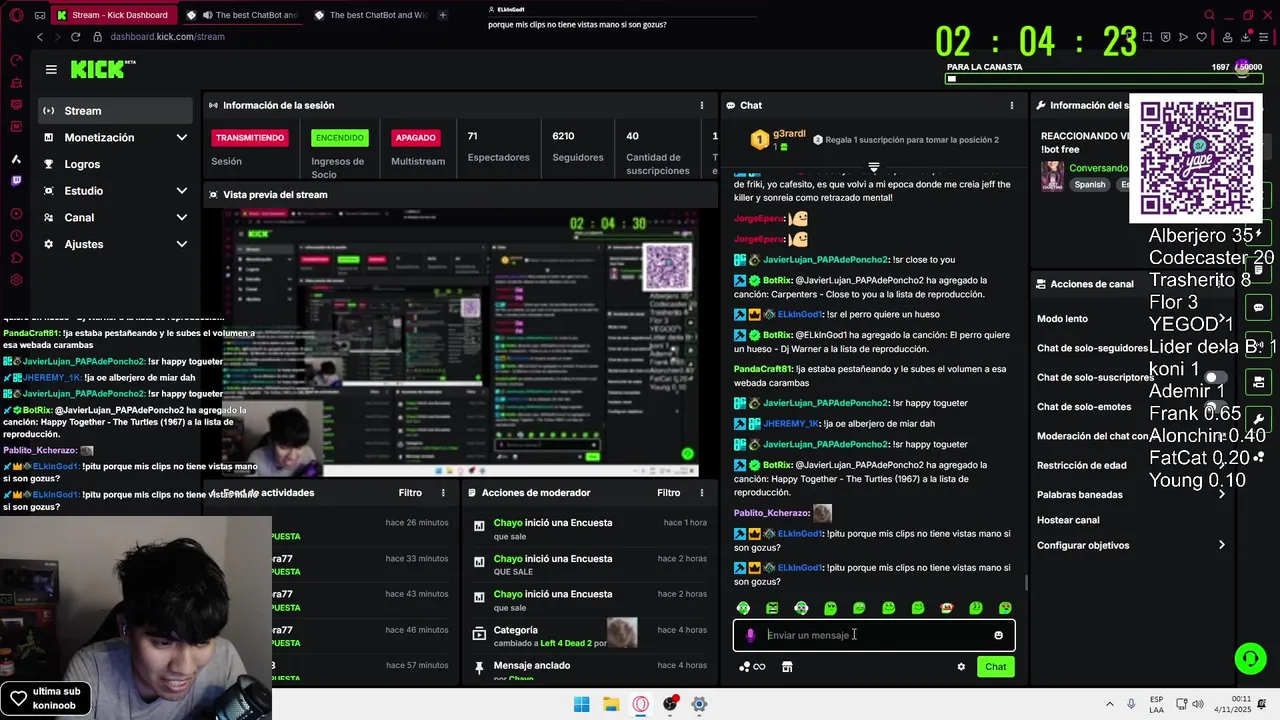Click the taskbar volume microphone icon

coord(1131,704)
